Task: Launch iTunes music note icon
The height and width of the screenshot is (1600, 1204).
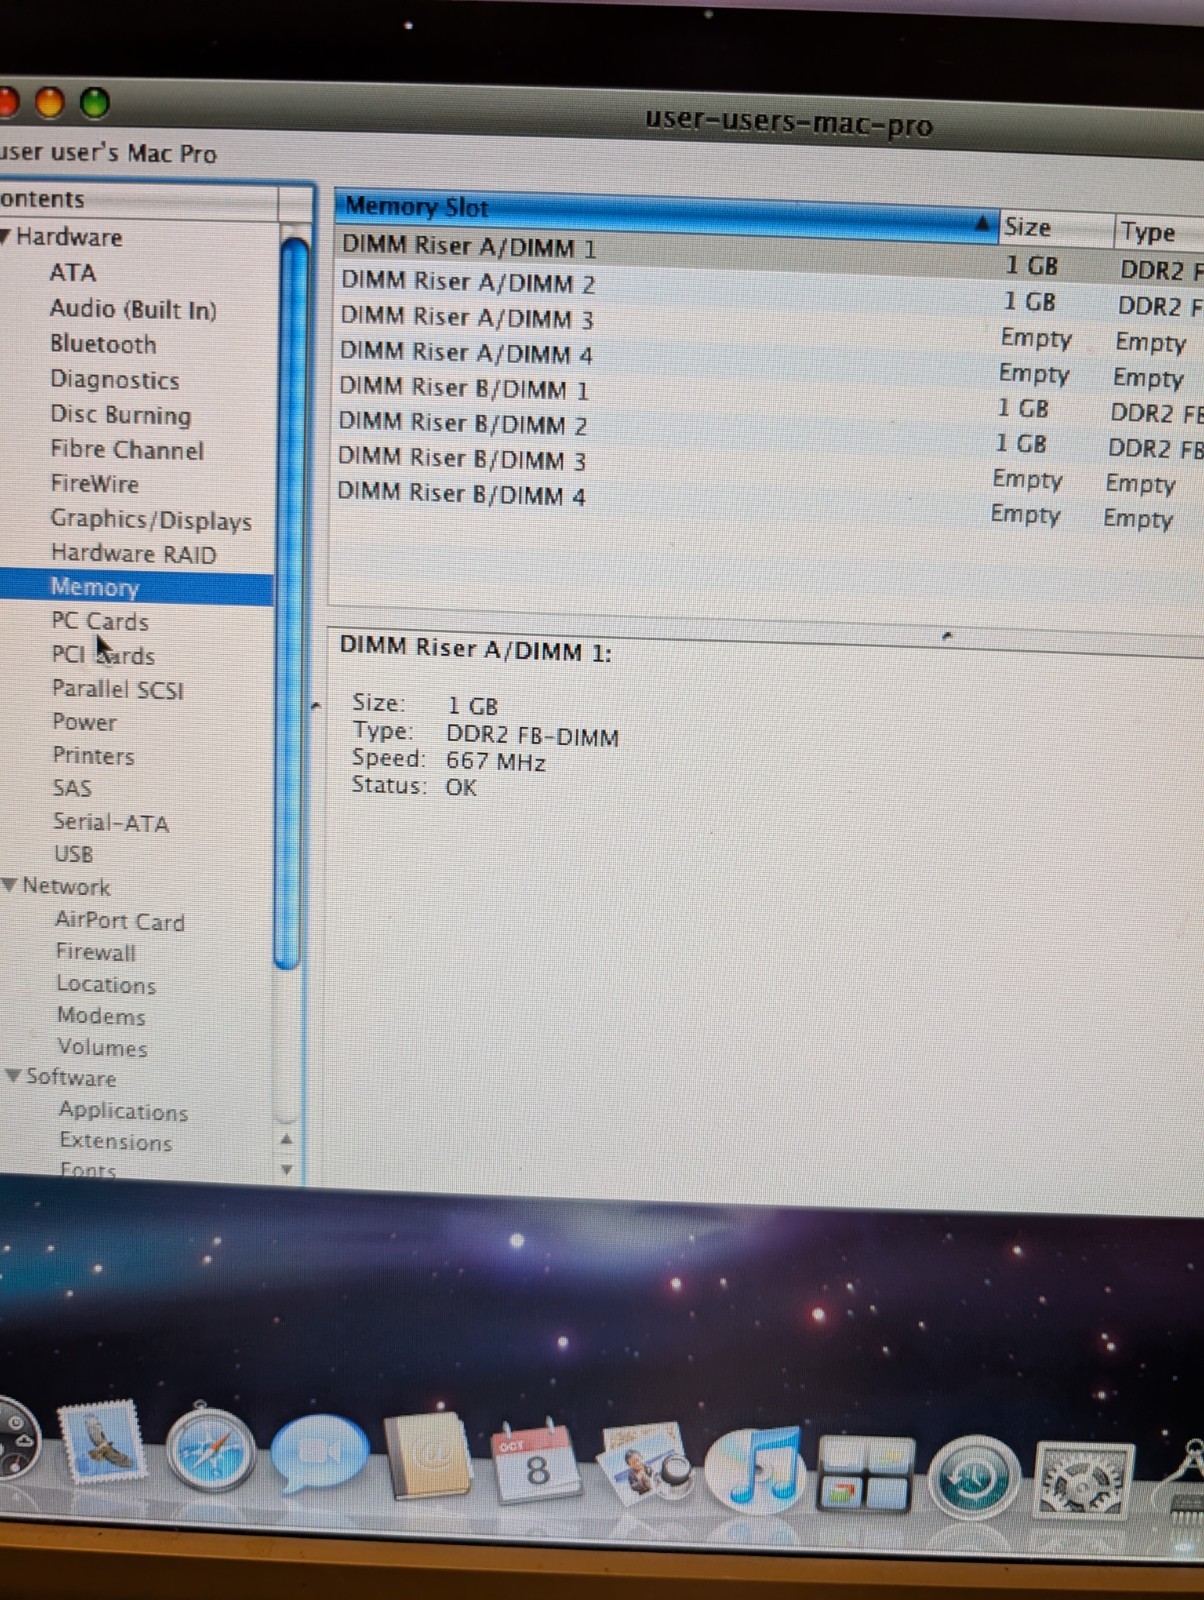Action: [756, 1468]
